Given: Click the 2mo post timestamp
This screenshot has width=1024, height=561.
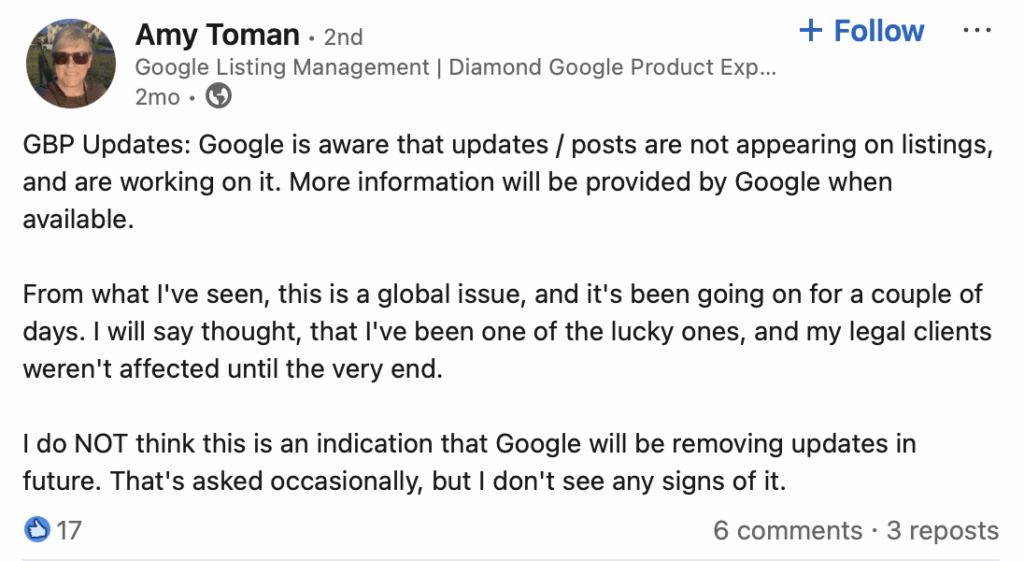Looking at the screenshot, I should click(157, 98).
